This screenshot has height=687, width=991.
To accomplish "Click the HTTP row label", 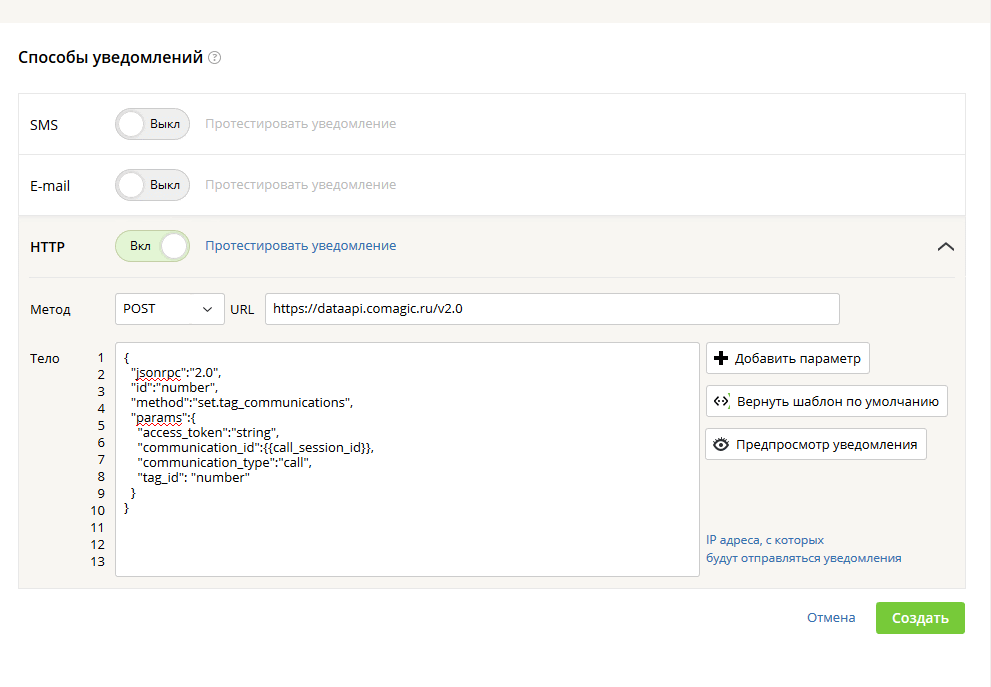I will [x=47, y=247].
